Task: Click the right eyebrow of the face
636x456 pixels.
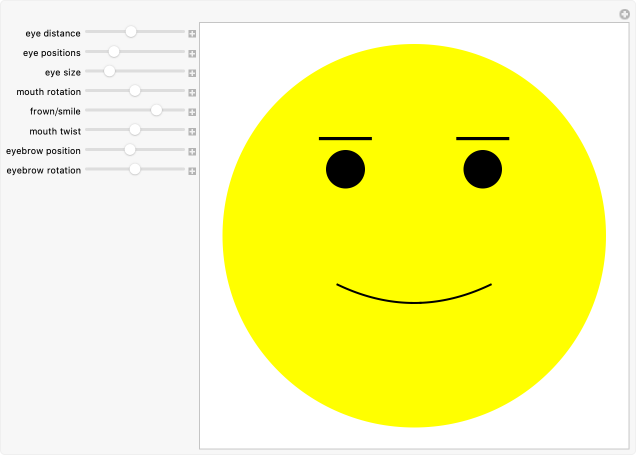Action: [483, 138]
